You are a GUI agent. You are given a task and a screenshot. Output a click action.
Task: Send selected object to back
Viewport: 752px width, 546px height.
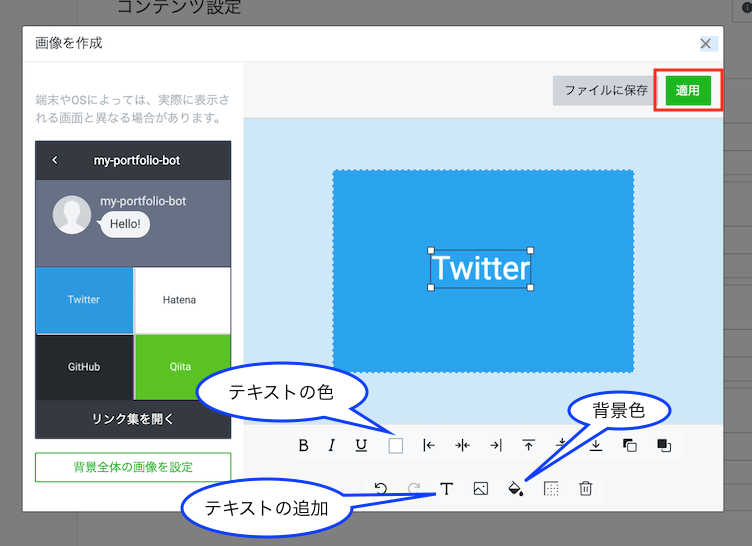click(630, 446)
